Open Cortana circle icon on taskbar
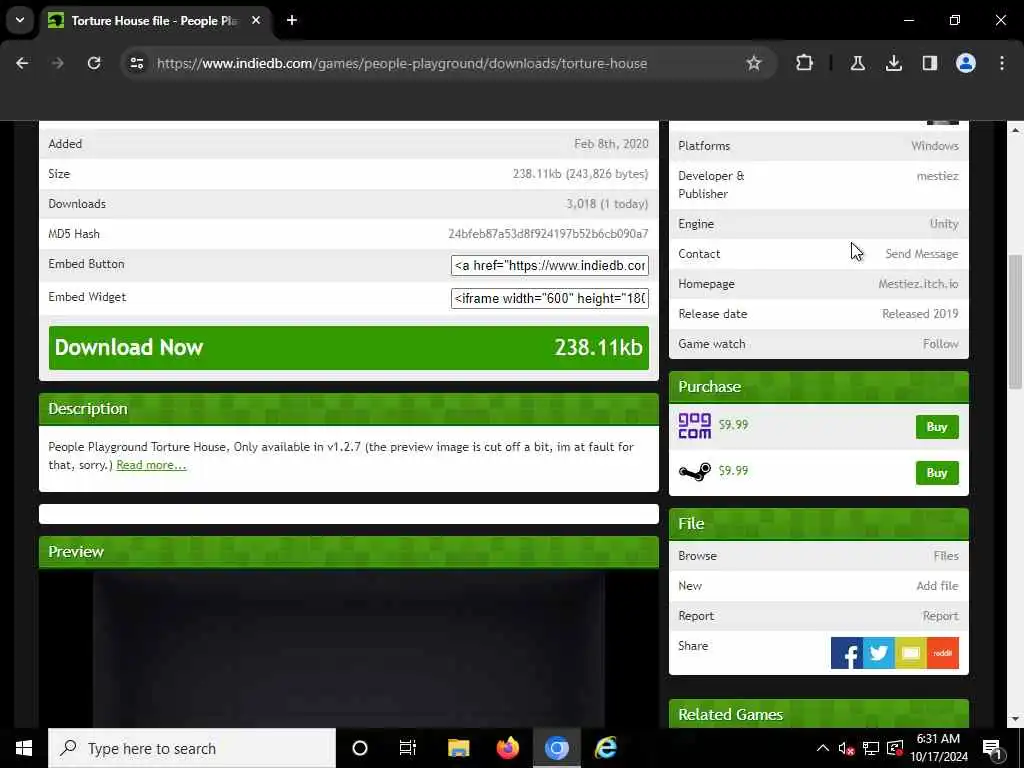This screenshot has height=768, width=1024. 360,748
